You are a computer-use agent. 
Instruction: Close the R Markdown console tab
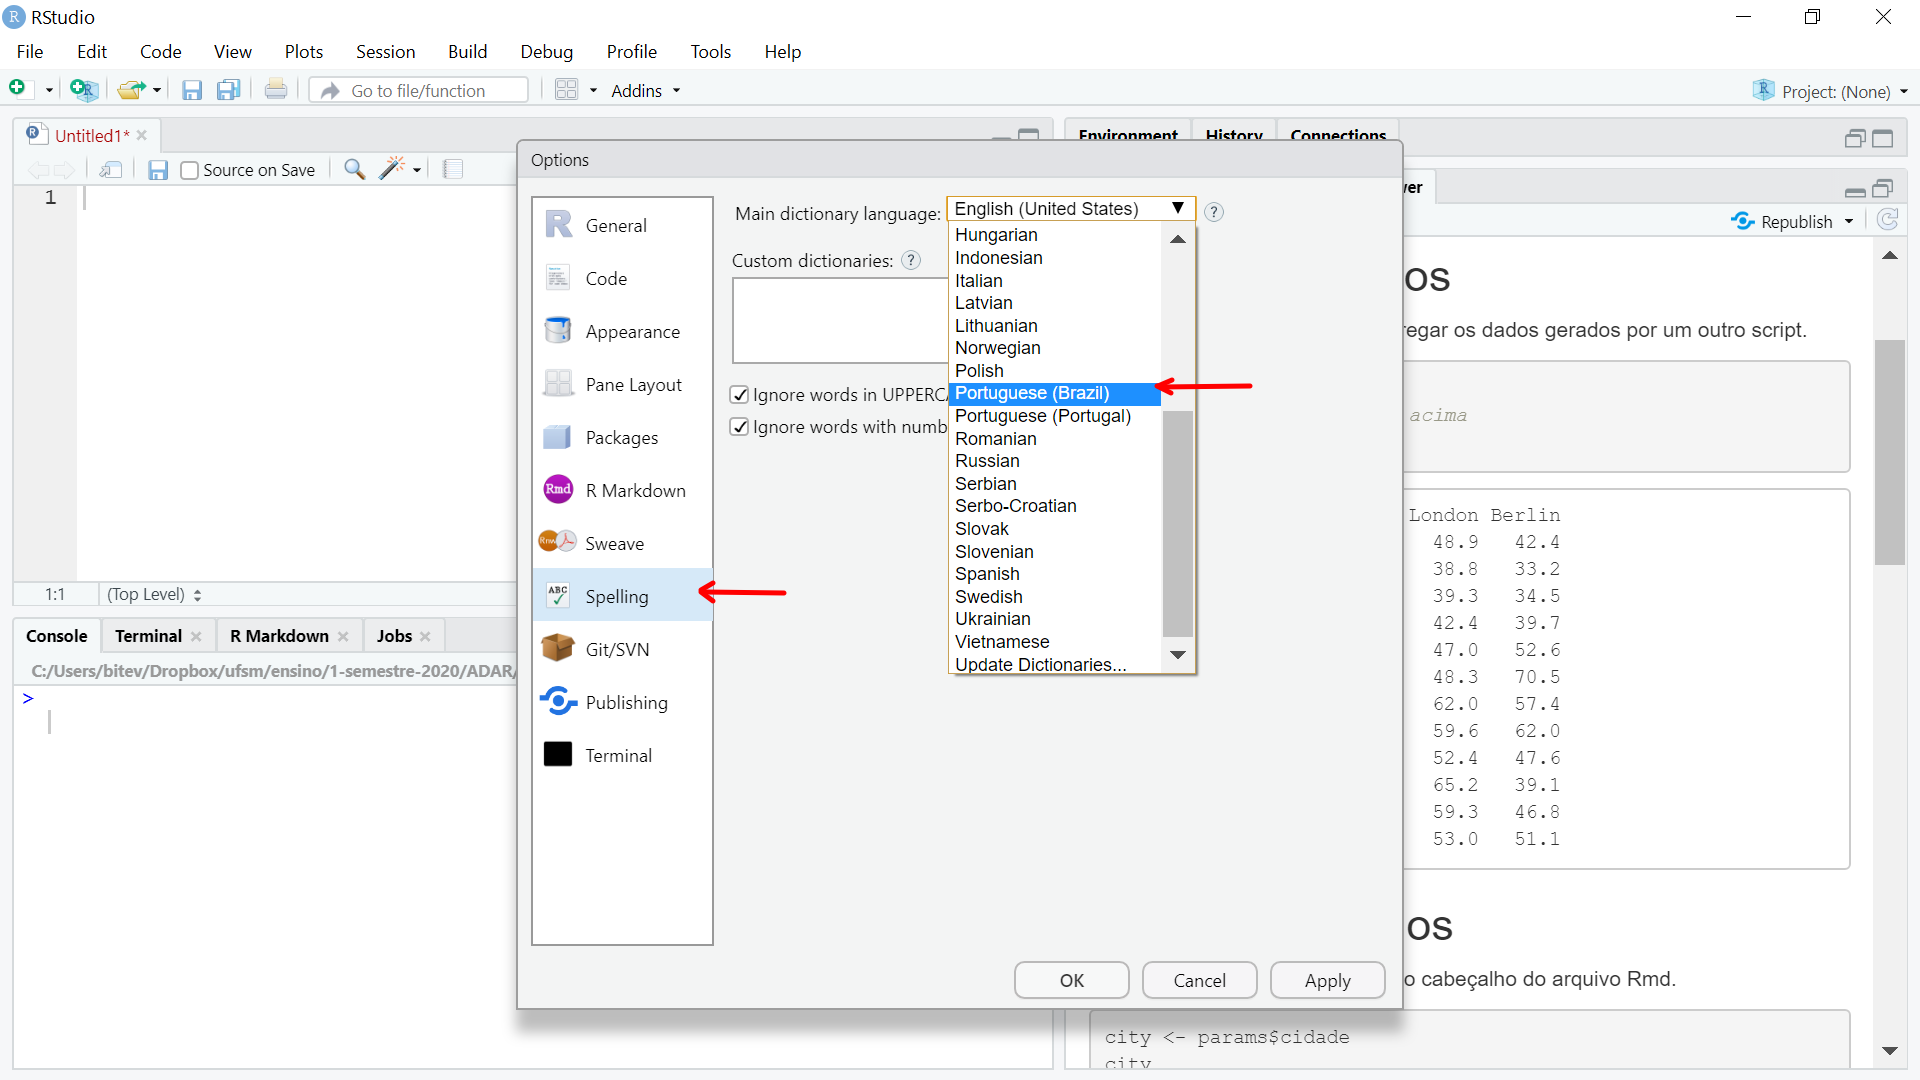click(x=343, y=637)
